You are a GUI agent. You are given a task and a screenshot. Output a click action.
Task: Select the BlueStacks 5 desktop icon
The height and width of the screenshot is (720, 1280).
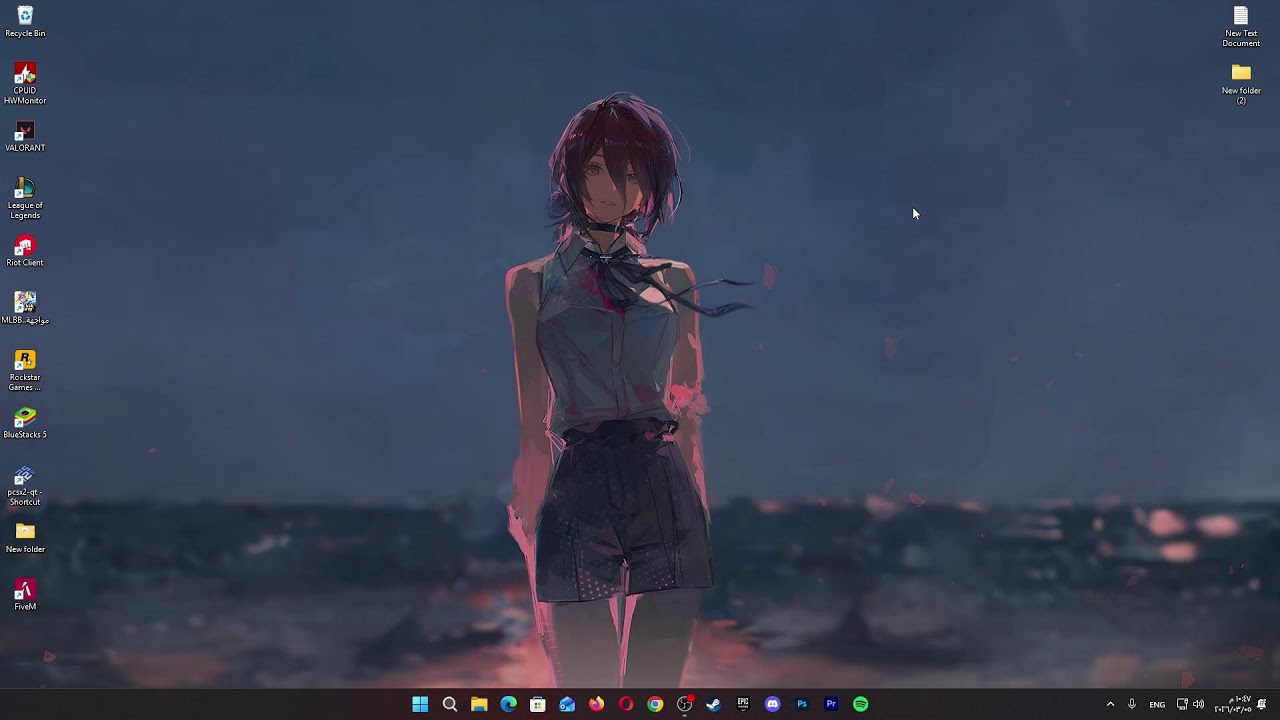(x=25, y=424)
